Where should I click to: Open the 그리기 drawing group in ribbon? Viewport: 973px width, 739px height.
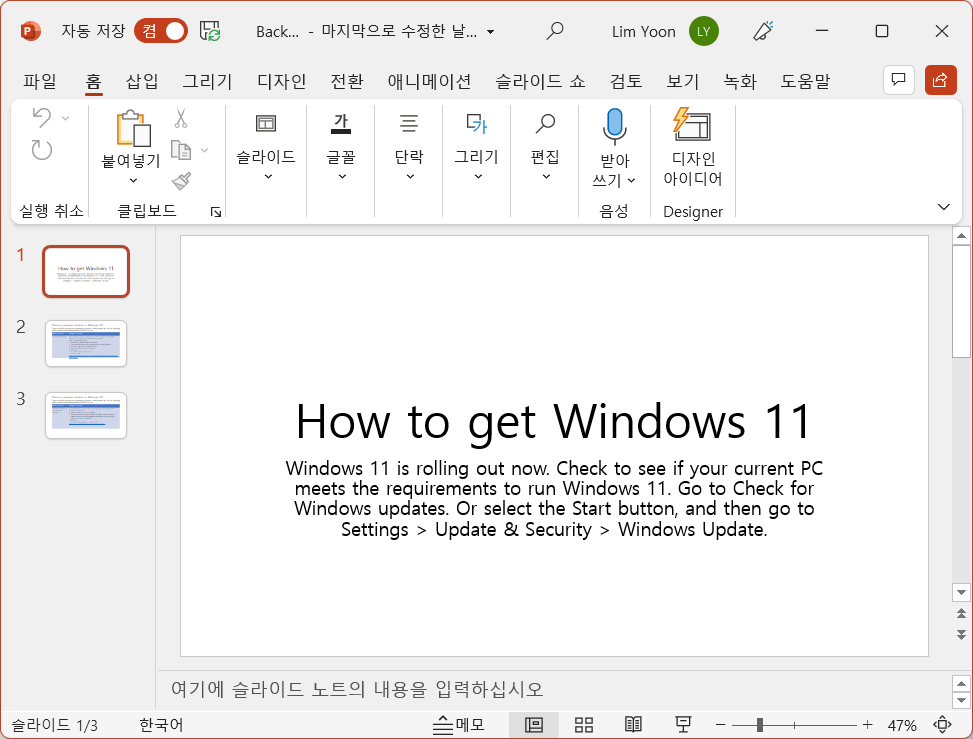(x=477, y=147)
